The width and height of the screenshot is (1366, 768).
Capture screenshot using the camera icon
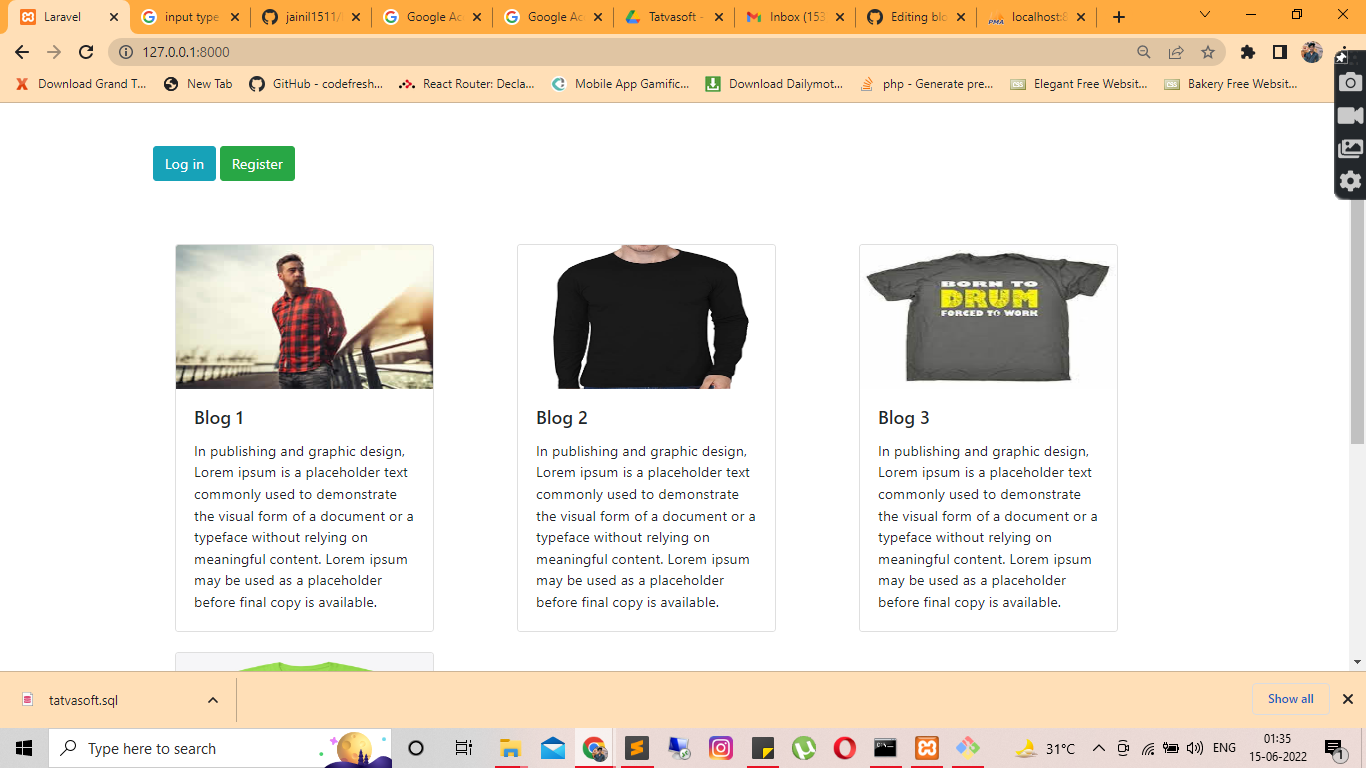pyautogui.click(x=1350, y=84)
